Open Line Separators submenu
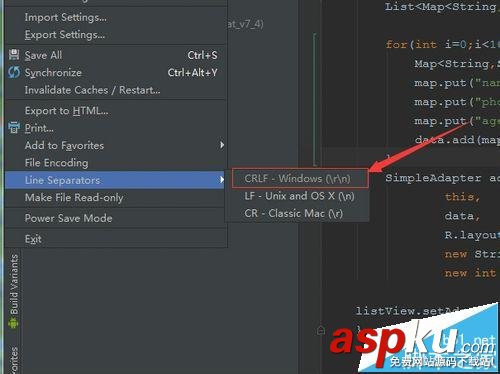Viewport: 500px width, 374px height. pos(115,180)
